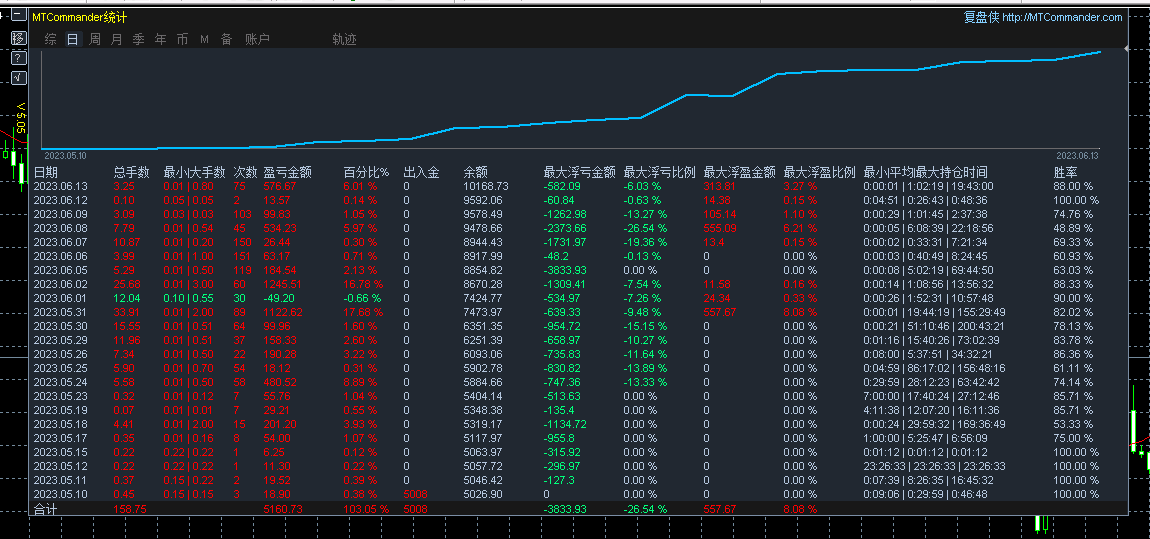Click the 总手数 column header
Viewport: 1150px width, 539px height.
tap(131, 172)
